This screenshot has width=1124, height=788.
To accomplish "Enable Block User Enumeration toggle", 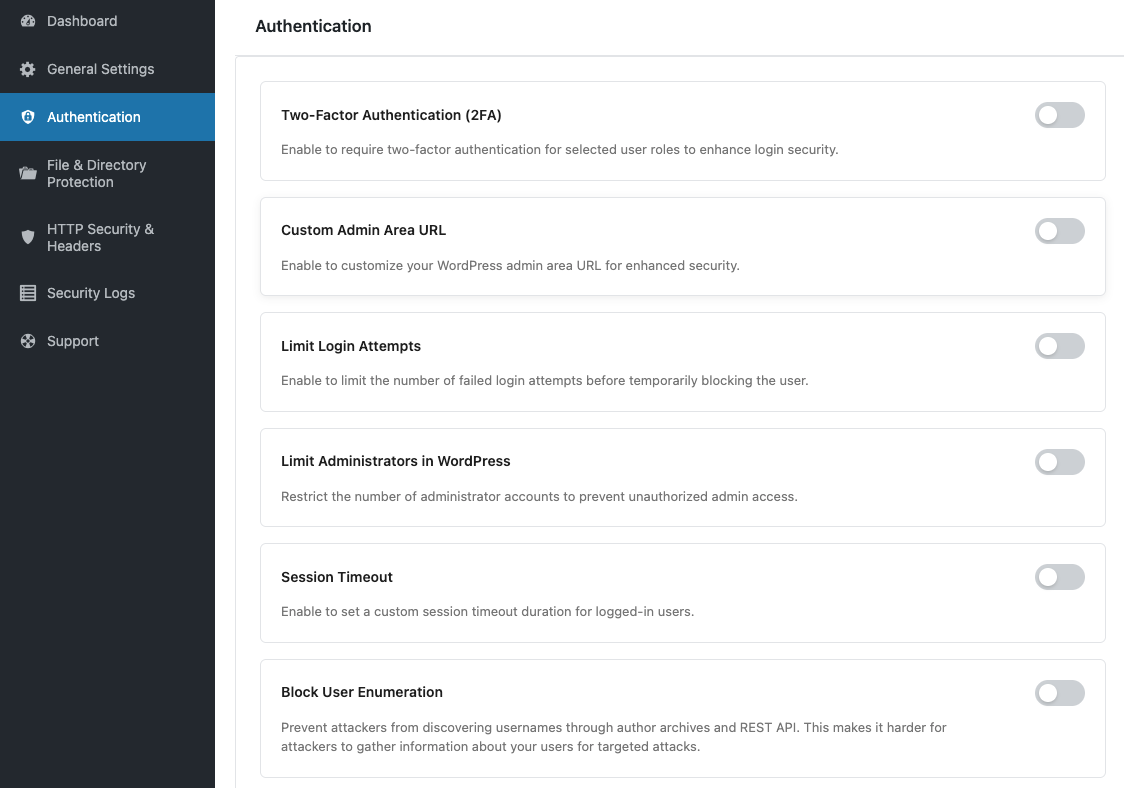I will [x=1059, y=693].
